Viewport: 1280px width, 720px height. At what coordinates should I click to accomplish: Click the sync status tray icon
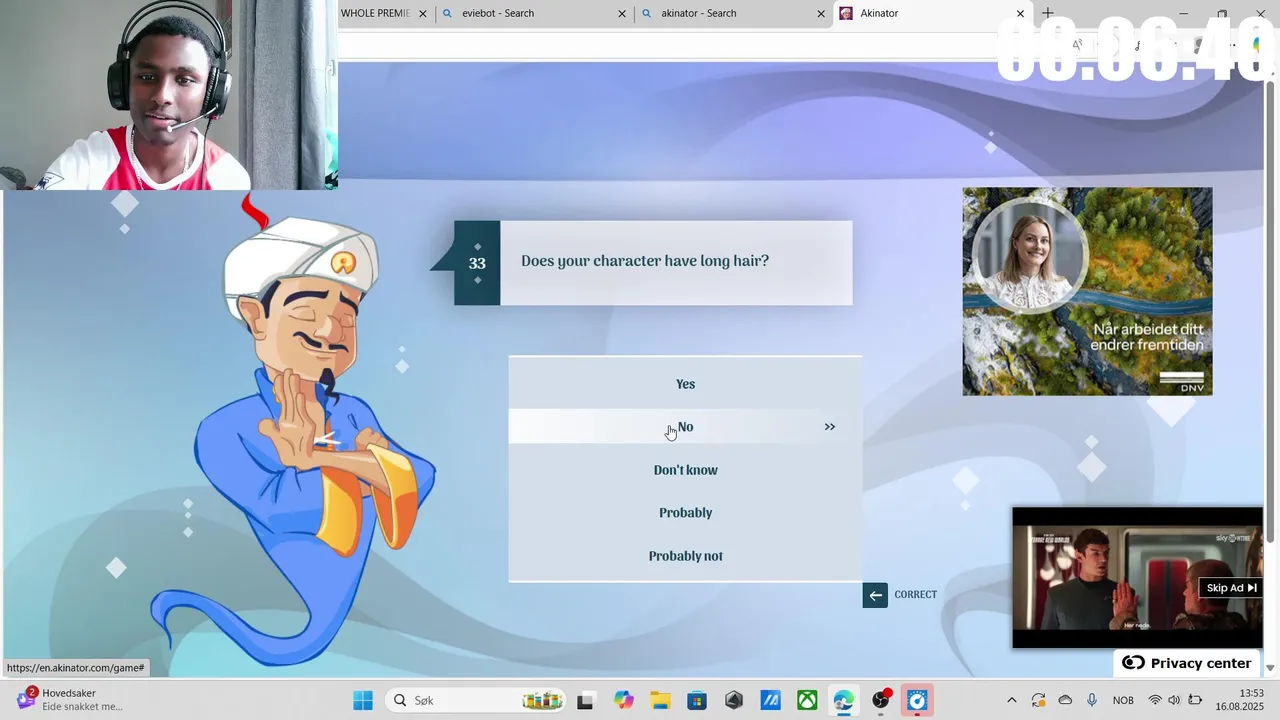pyautogui.click(x=1038, y=700)
